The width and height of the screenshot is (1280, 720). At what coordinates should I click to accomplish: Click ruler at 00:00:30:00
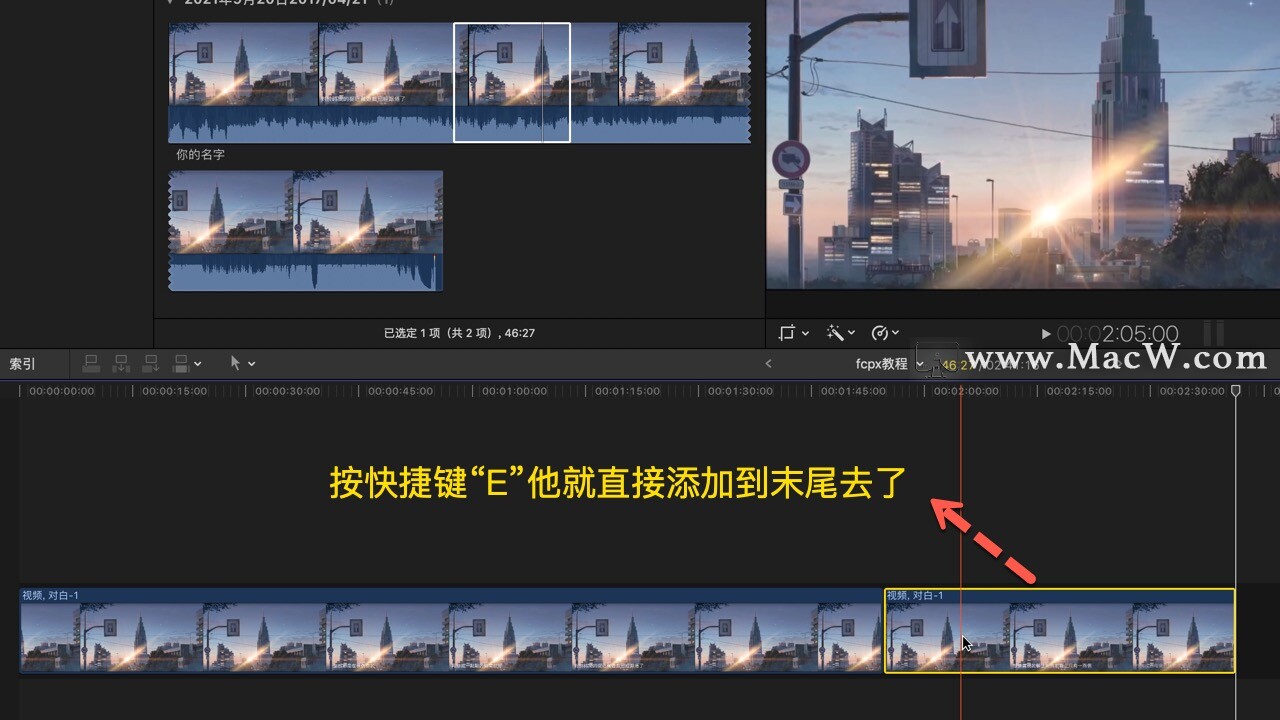[x=288, y=391]
